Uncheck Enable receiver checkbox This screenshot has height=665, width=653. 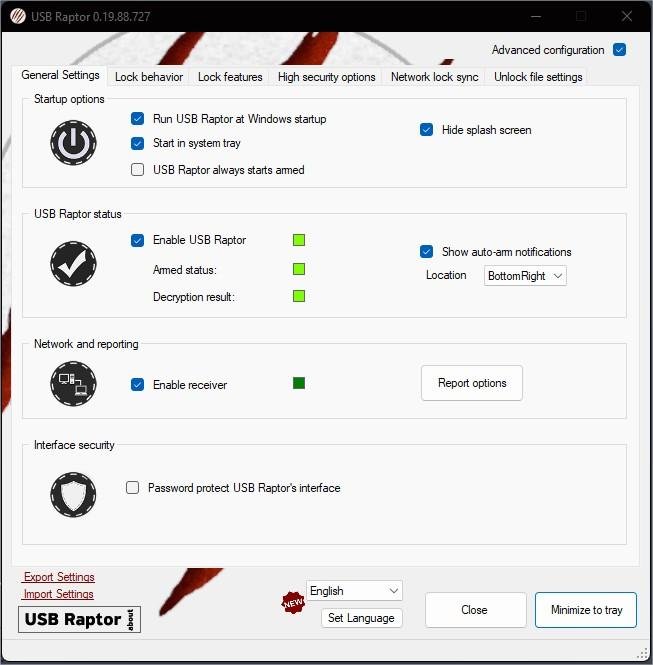[x=137, y=385]
